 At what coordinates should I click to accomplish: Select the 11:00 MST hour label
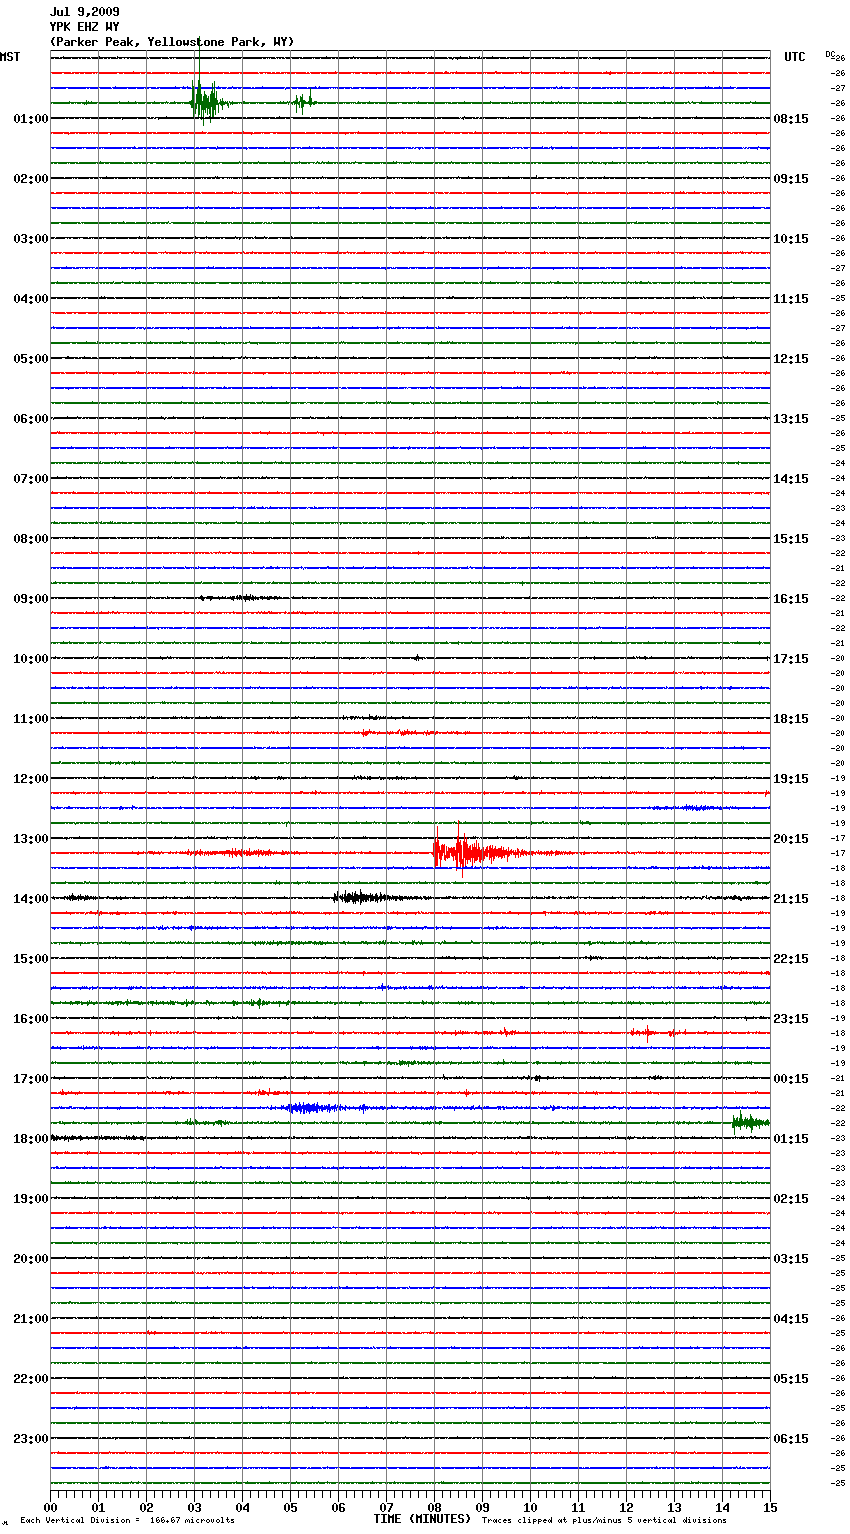coord(30,719)
